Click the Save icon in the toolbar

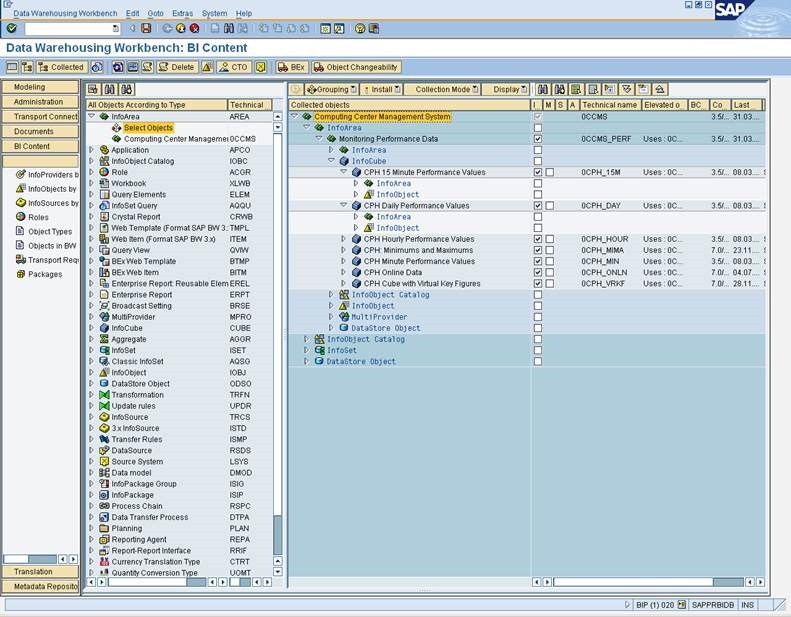[x=145, y=29]
